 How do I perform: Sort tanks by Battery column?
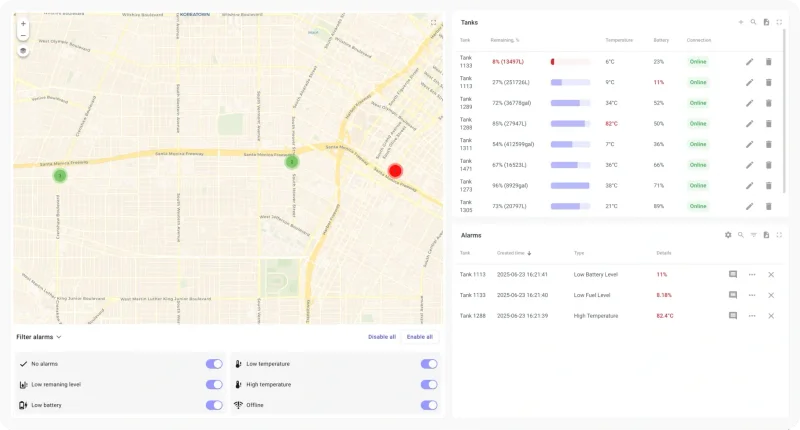(661, 40)
